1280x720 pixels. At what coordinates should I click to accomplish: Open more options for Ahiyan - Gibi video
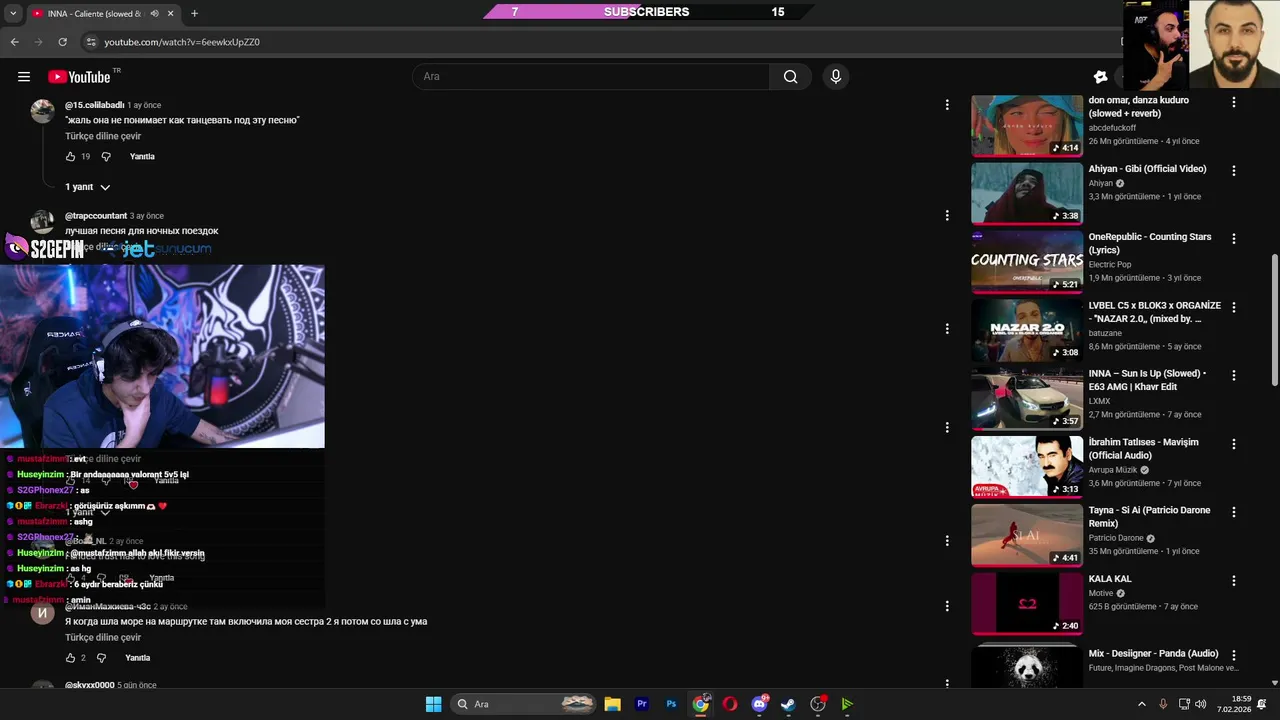(x=1233, y=170)
